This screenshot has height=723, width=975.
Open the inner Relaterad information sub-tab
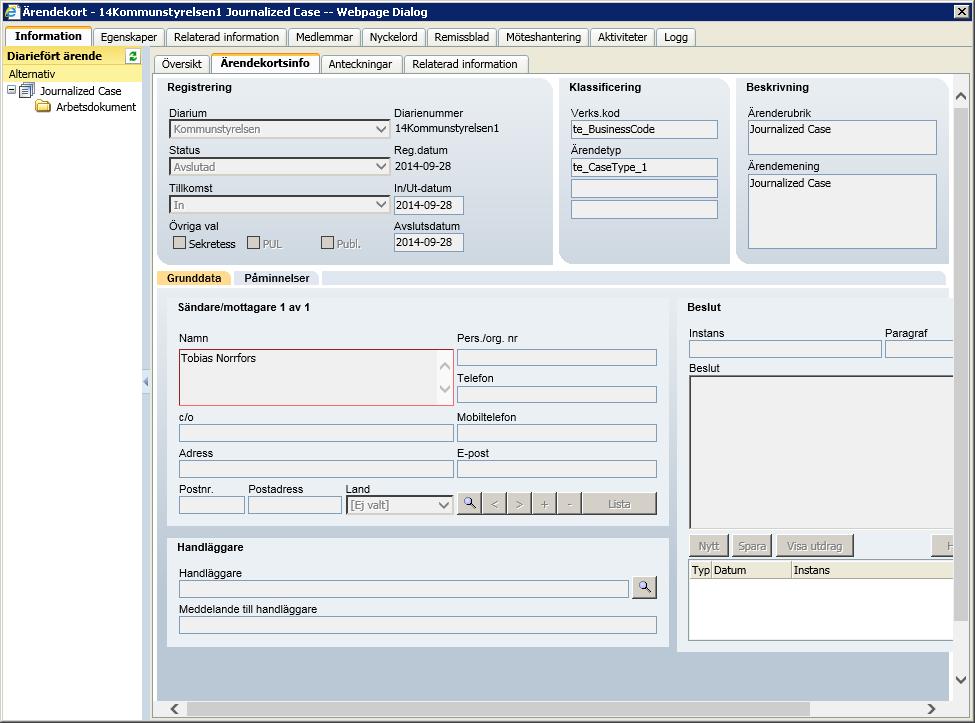point(464,64)
